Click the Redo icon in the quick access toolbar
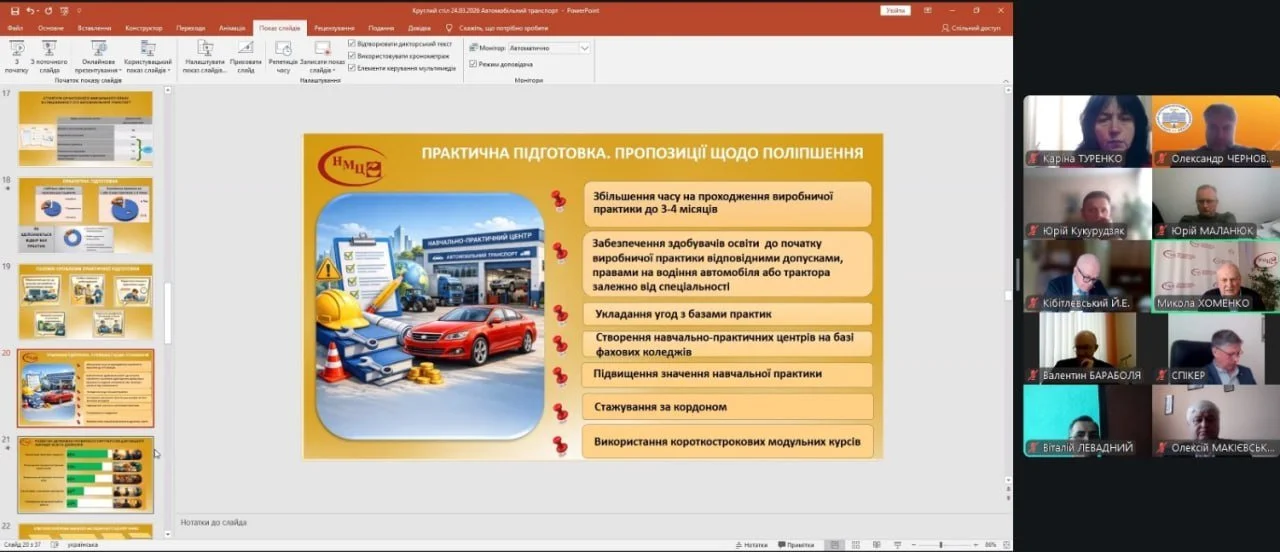 [48, 10]
